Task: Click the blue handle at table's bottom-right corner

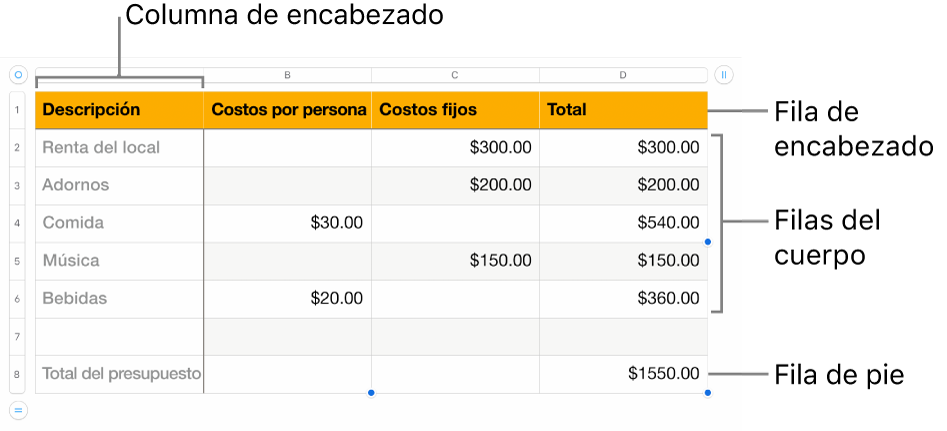Action: tap(708, 393)
